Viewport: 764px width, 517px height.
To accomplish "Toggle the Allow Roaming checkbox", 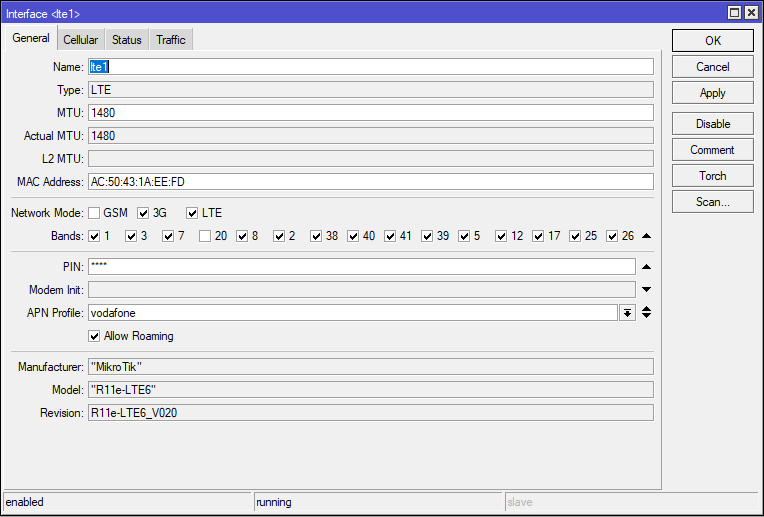I will tap(94, 336).
